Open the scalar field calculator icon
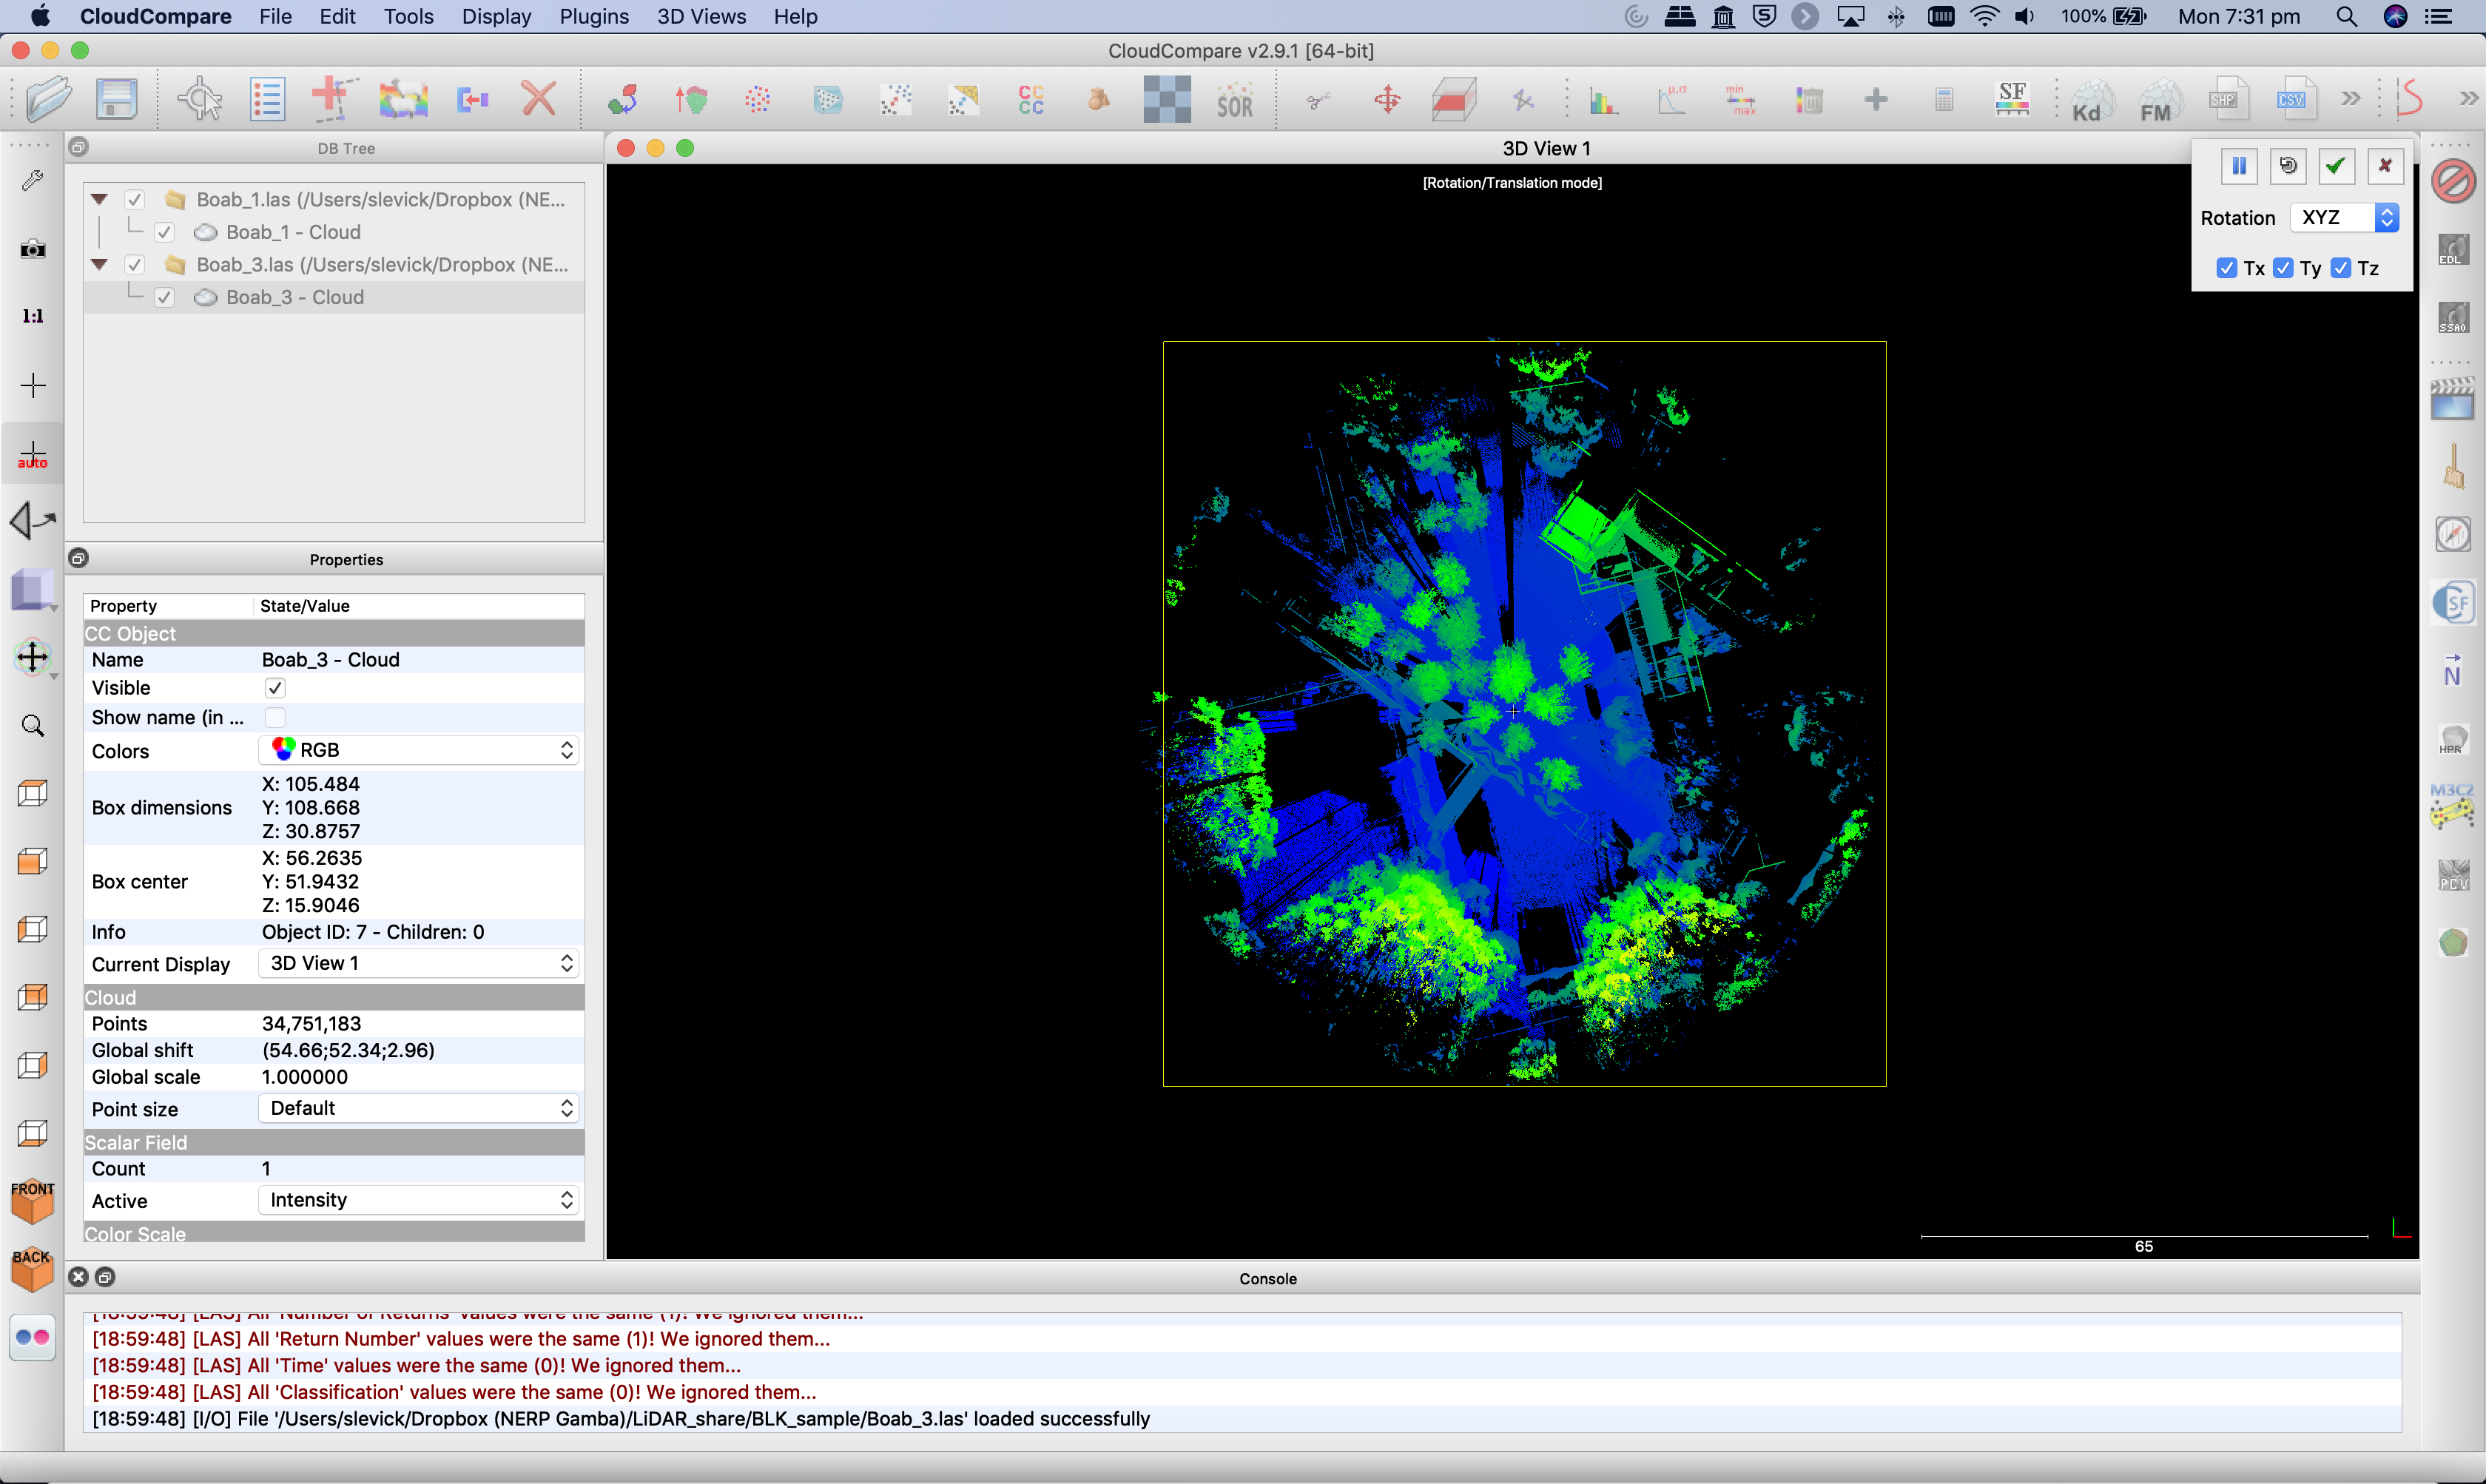Screen dimensions: 2486x1484 point(1944,99)
